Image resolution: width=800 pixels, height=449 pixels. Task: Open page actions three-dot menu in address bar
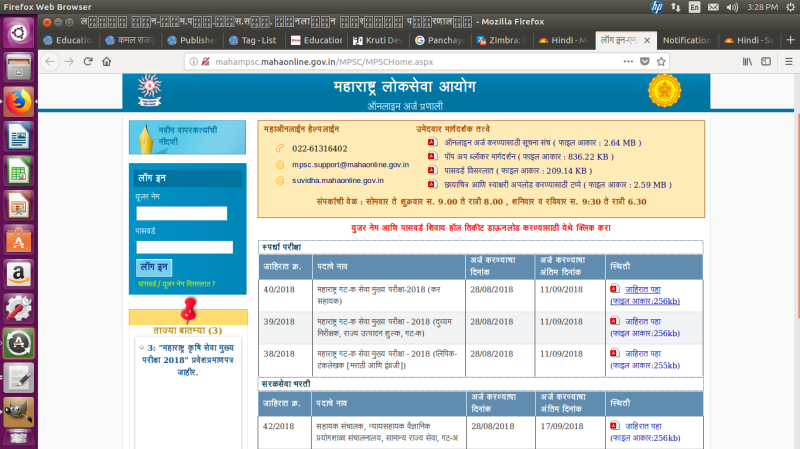[628, 62]
